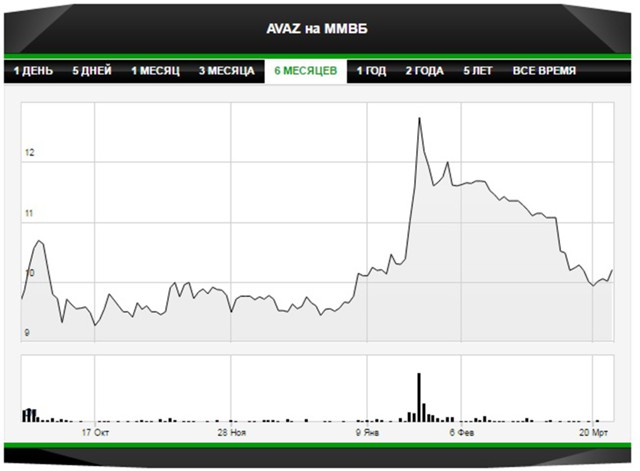
Task: Click the 9 price axis label
Action: click(x=29, y=332)
